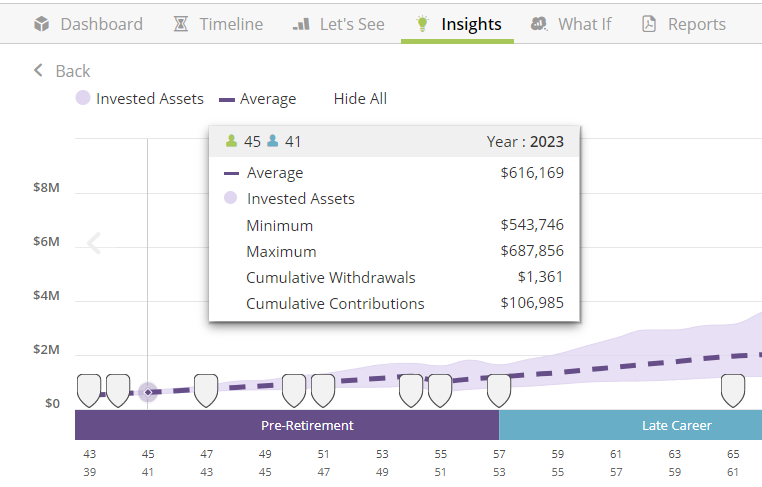The width and height of the screenshot is (762, 487).
Task: Click the Back link
Action: [72, 71]
